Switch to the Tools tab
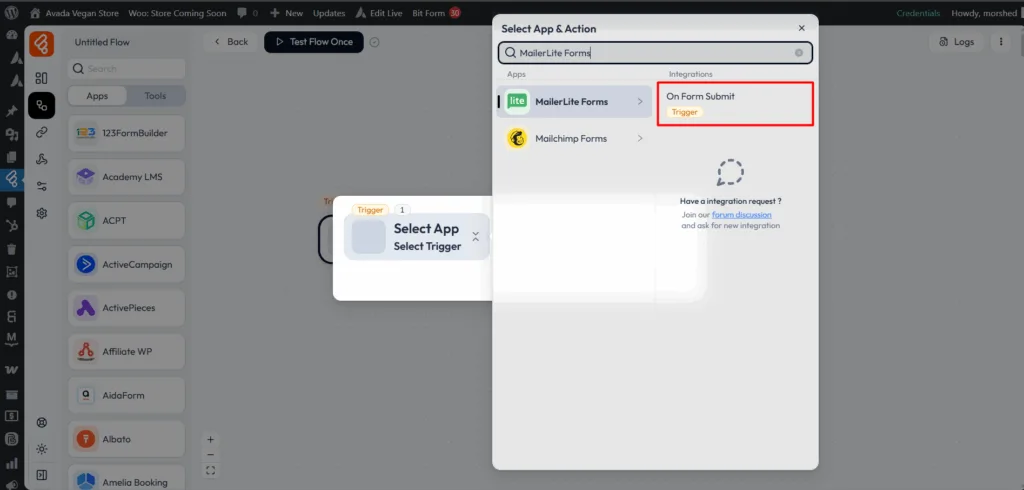 coord(155,95)
